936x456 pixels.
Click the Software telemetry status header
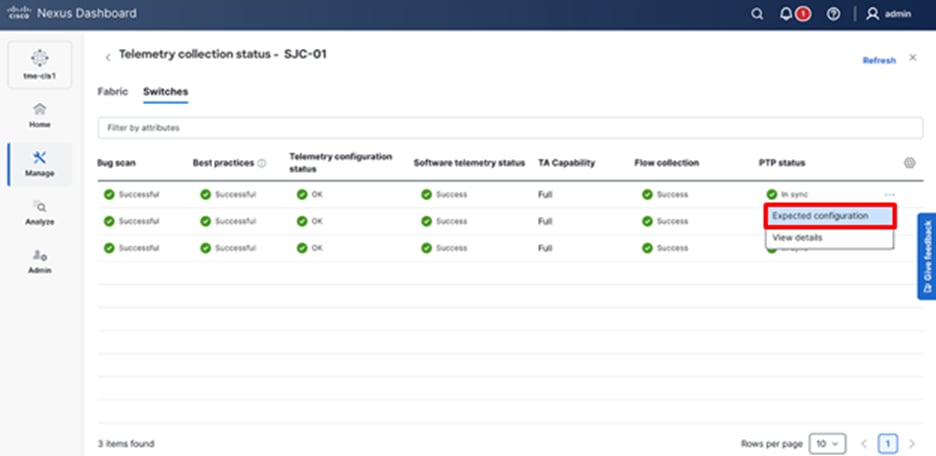(469, 163)
